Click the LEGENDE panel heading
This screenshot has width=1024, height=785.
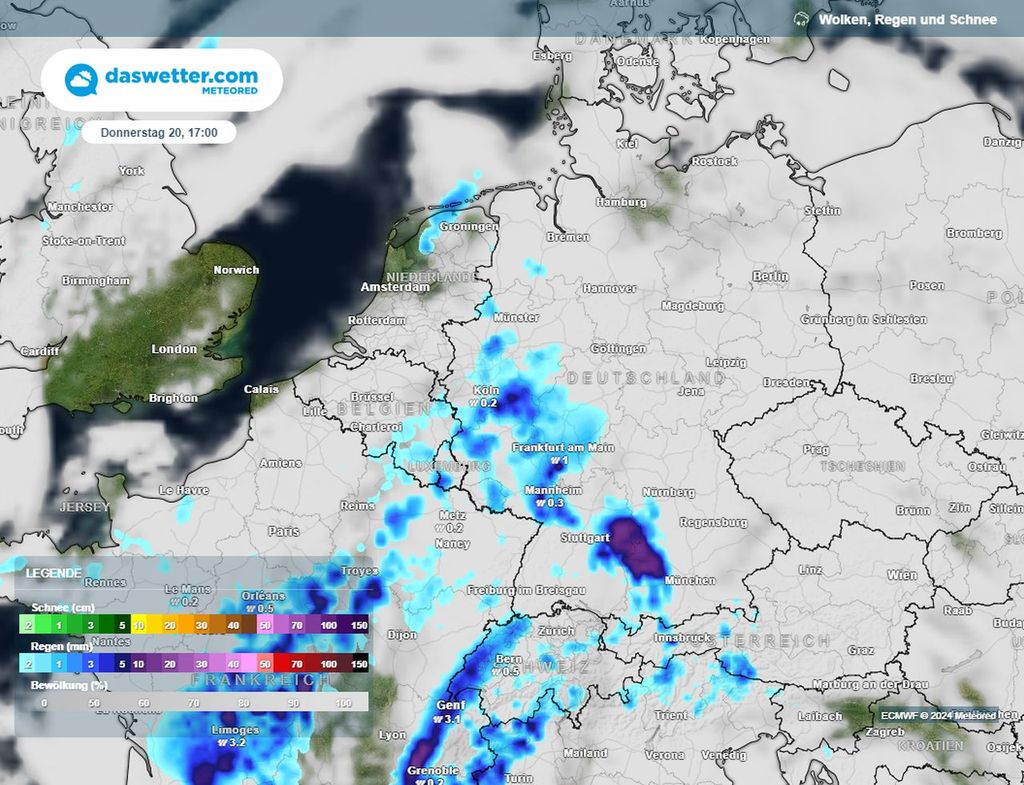tap(53, 572)
